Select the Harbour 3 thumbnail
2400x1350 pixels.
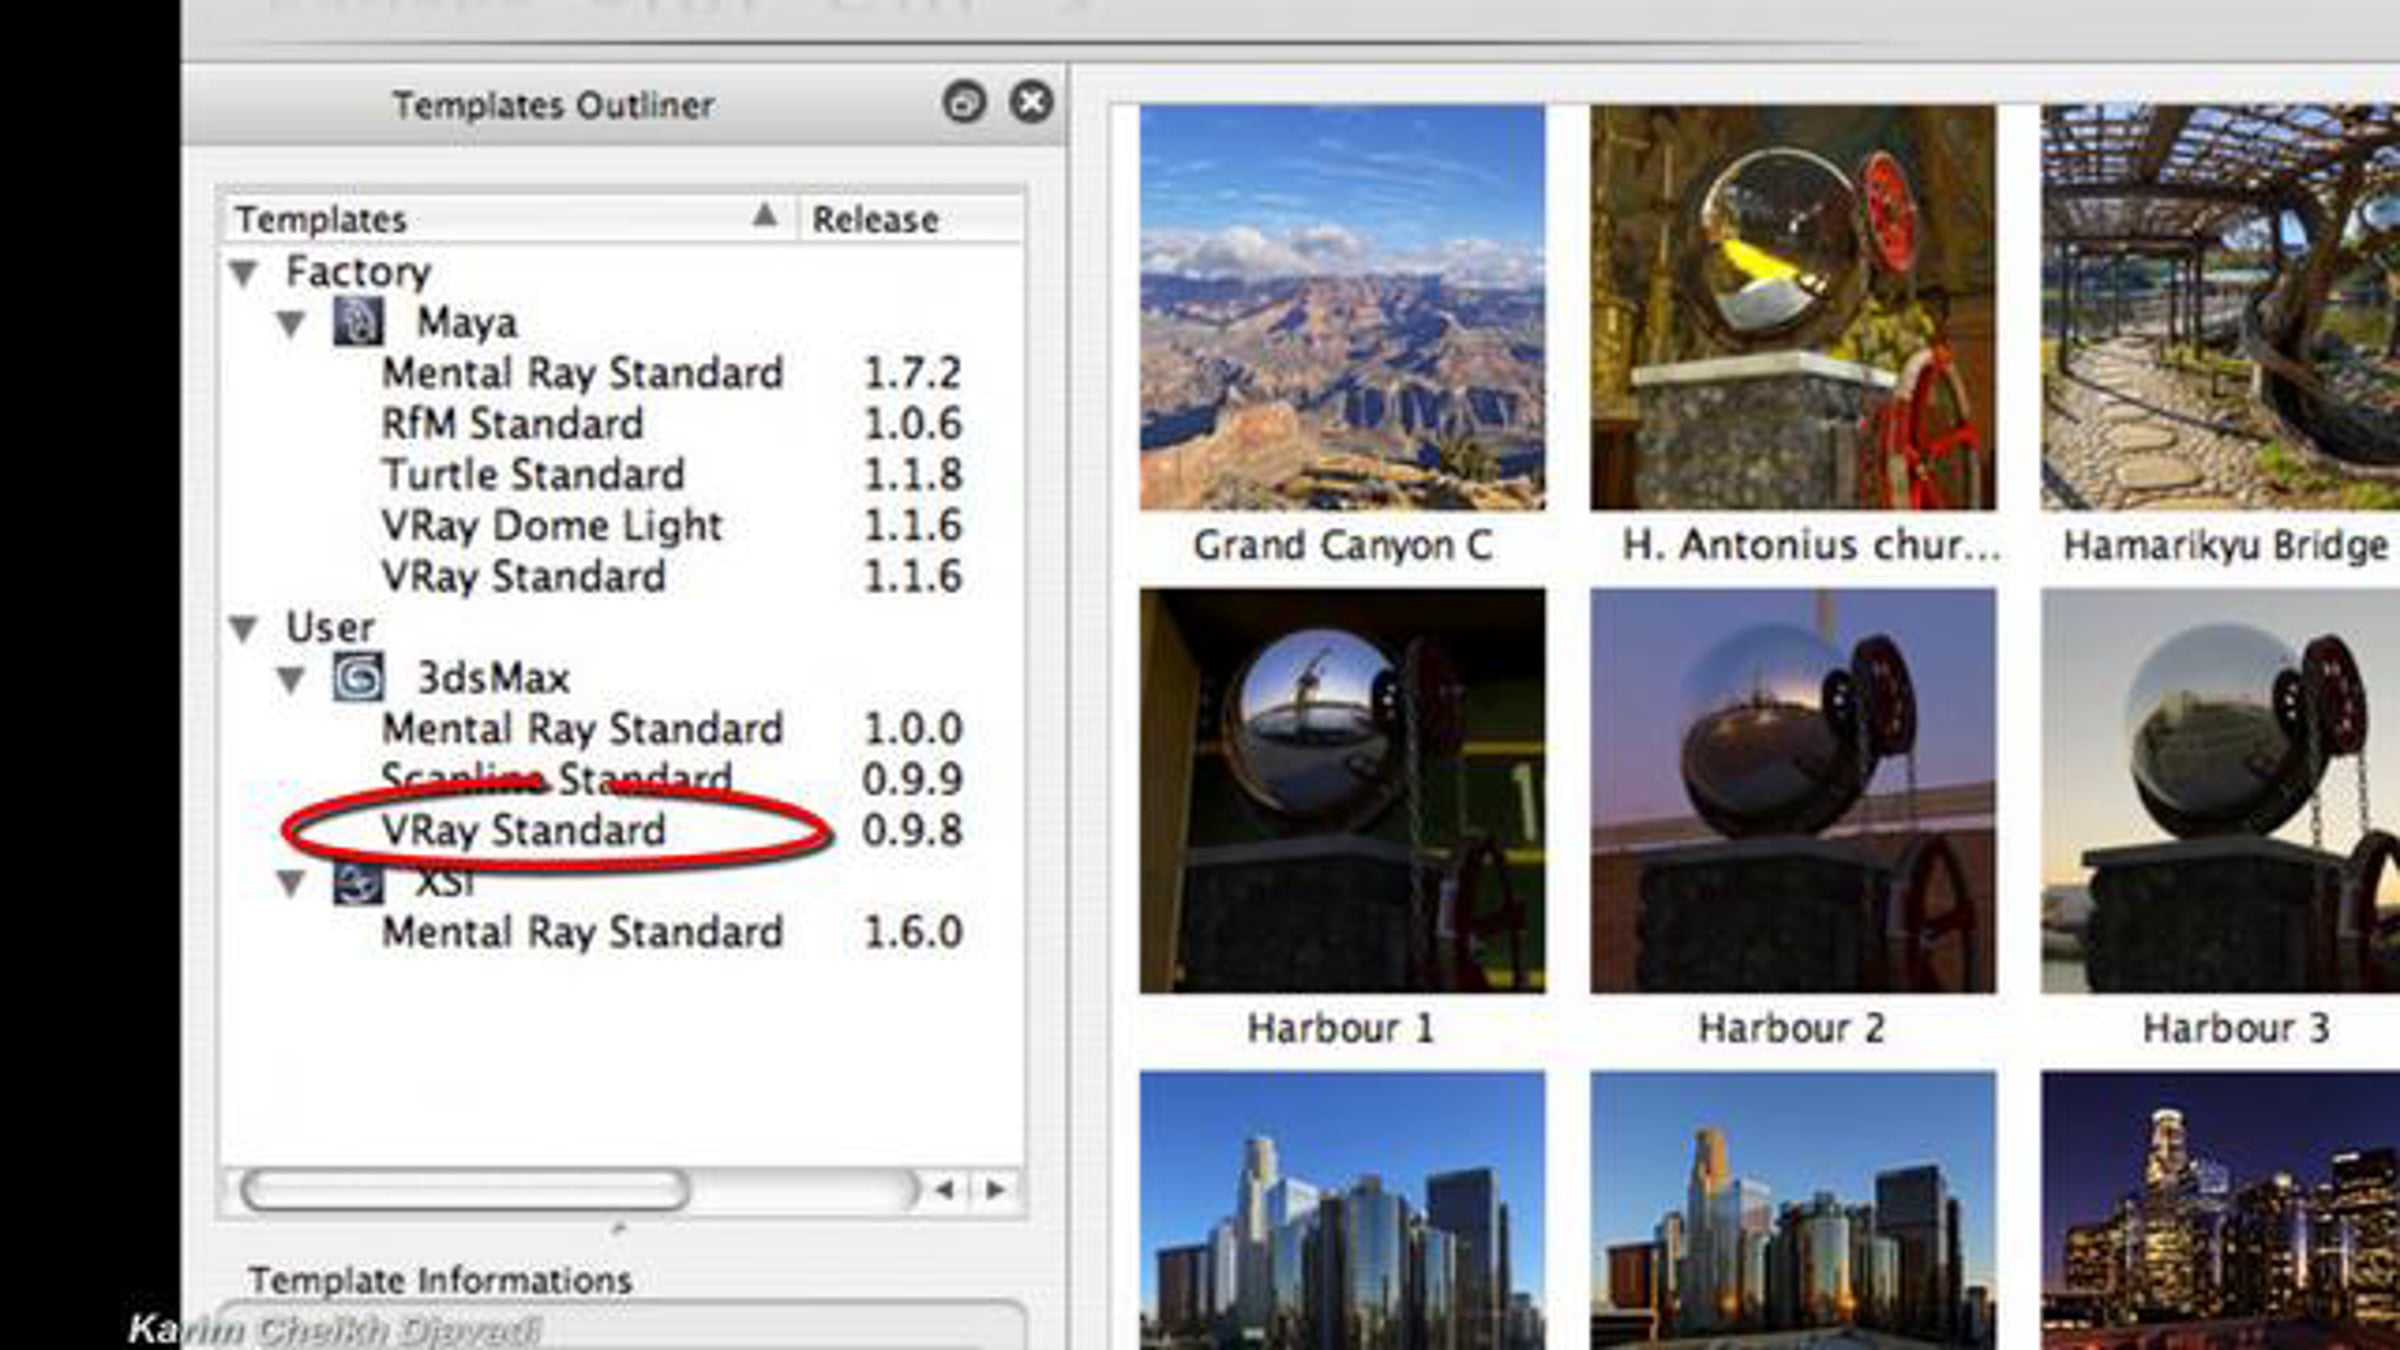coord(2220,791)
